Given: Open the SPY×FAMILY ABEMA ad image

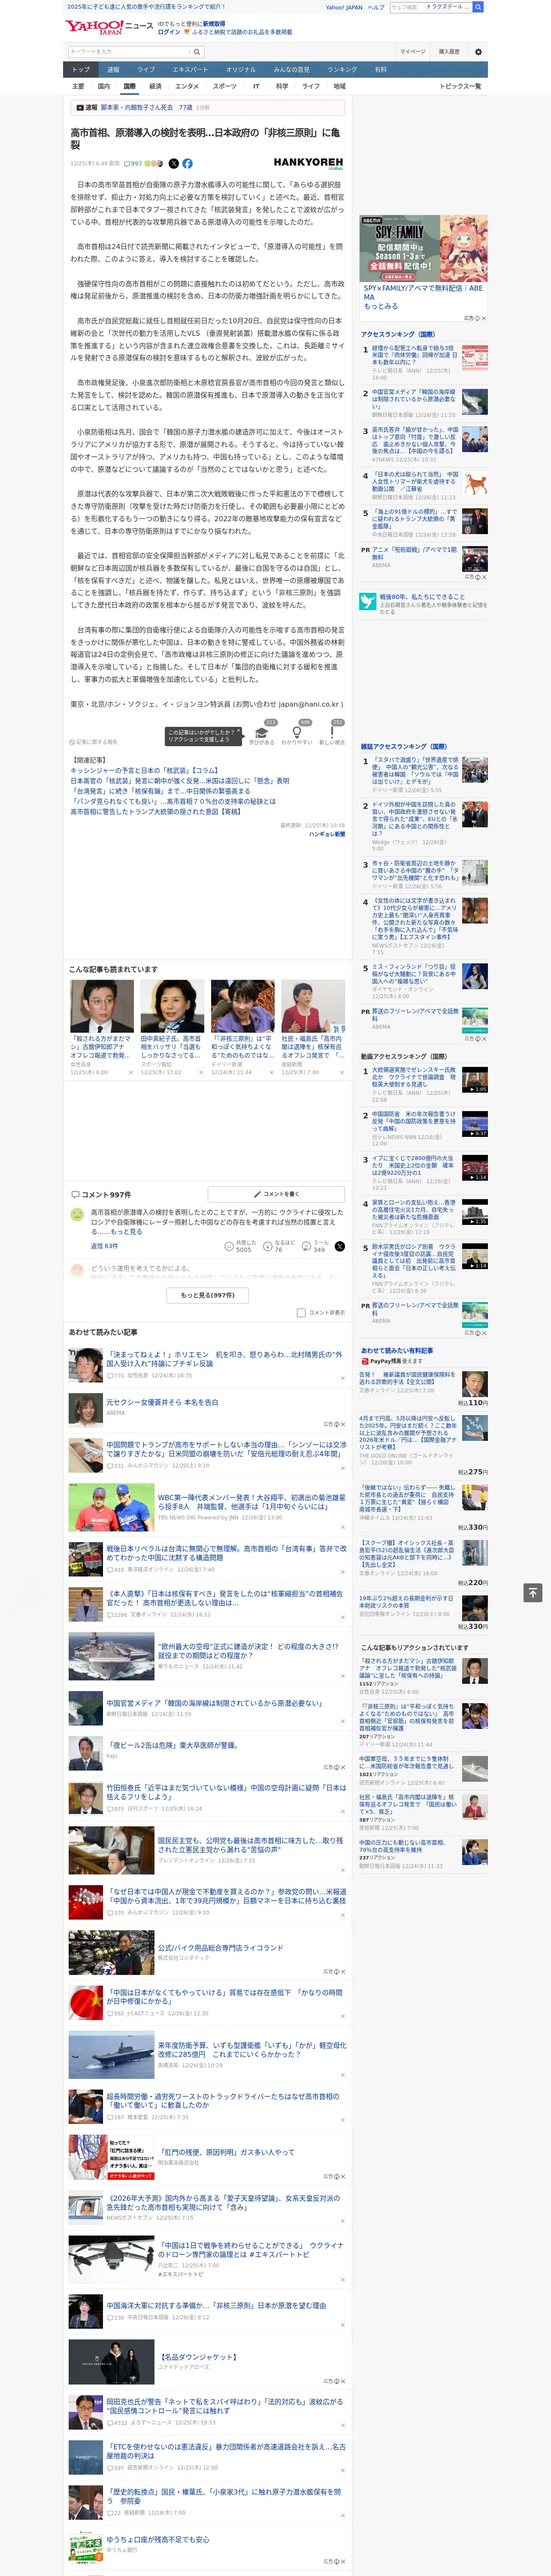Looking at the screenshot, I should point(424,249).
